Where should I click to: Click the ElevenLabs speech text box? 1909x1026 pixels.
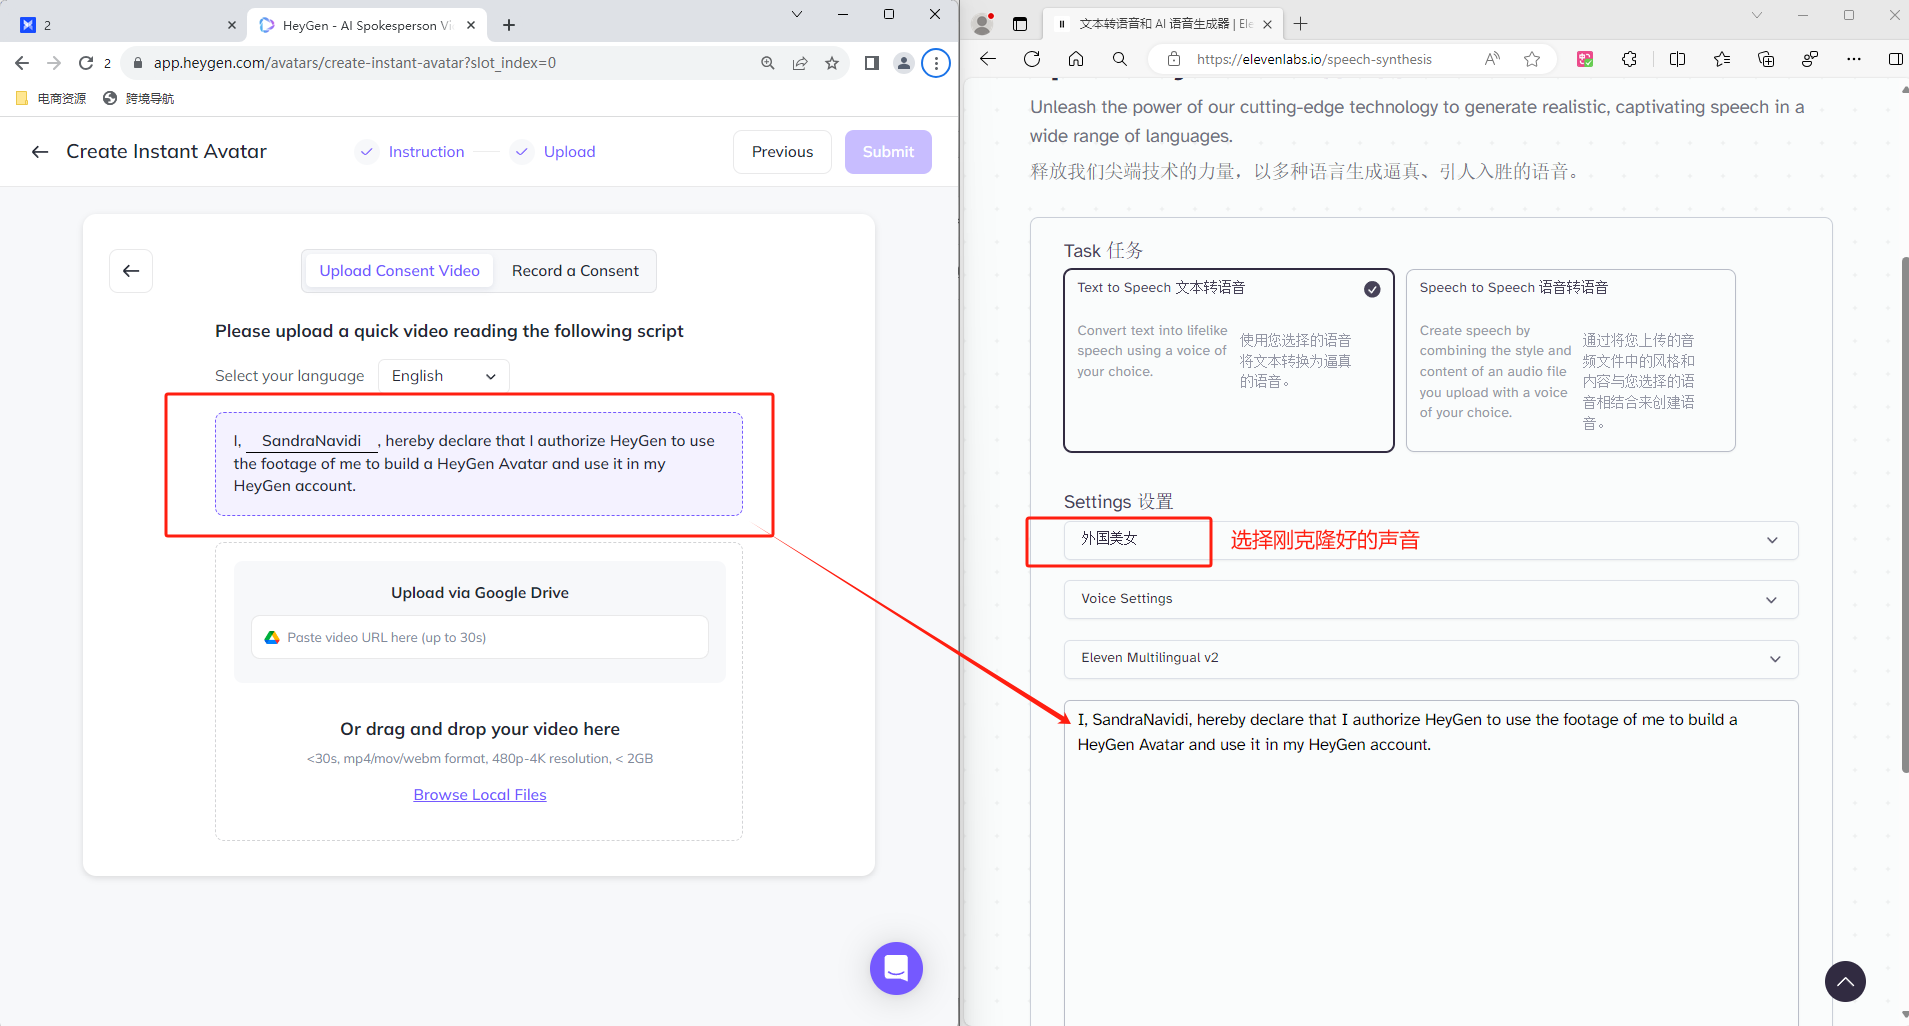(x=1431, y=862)
